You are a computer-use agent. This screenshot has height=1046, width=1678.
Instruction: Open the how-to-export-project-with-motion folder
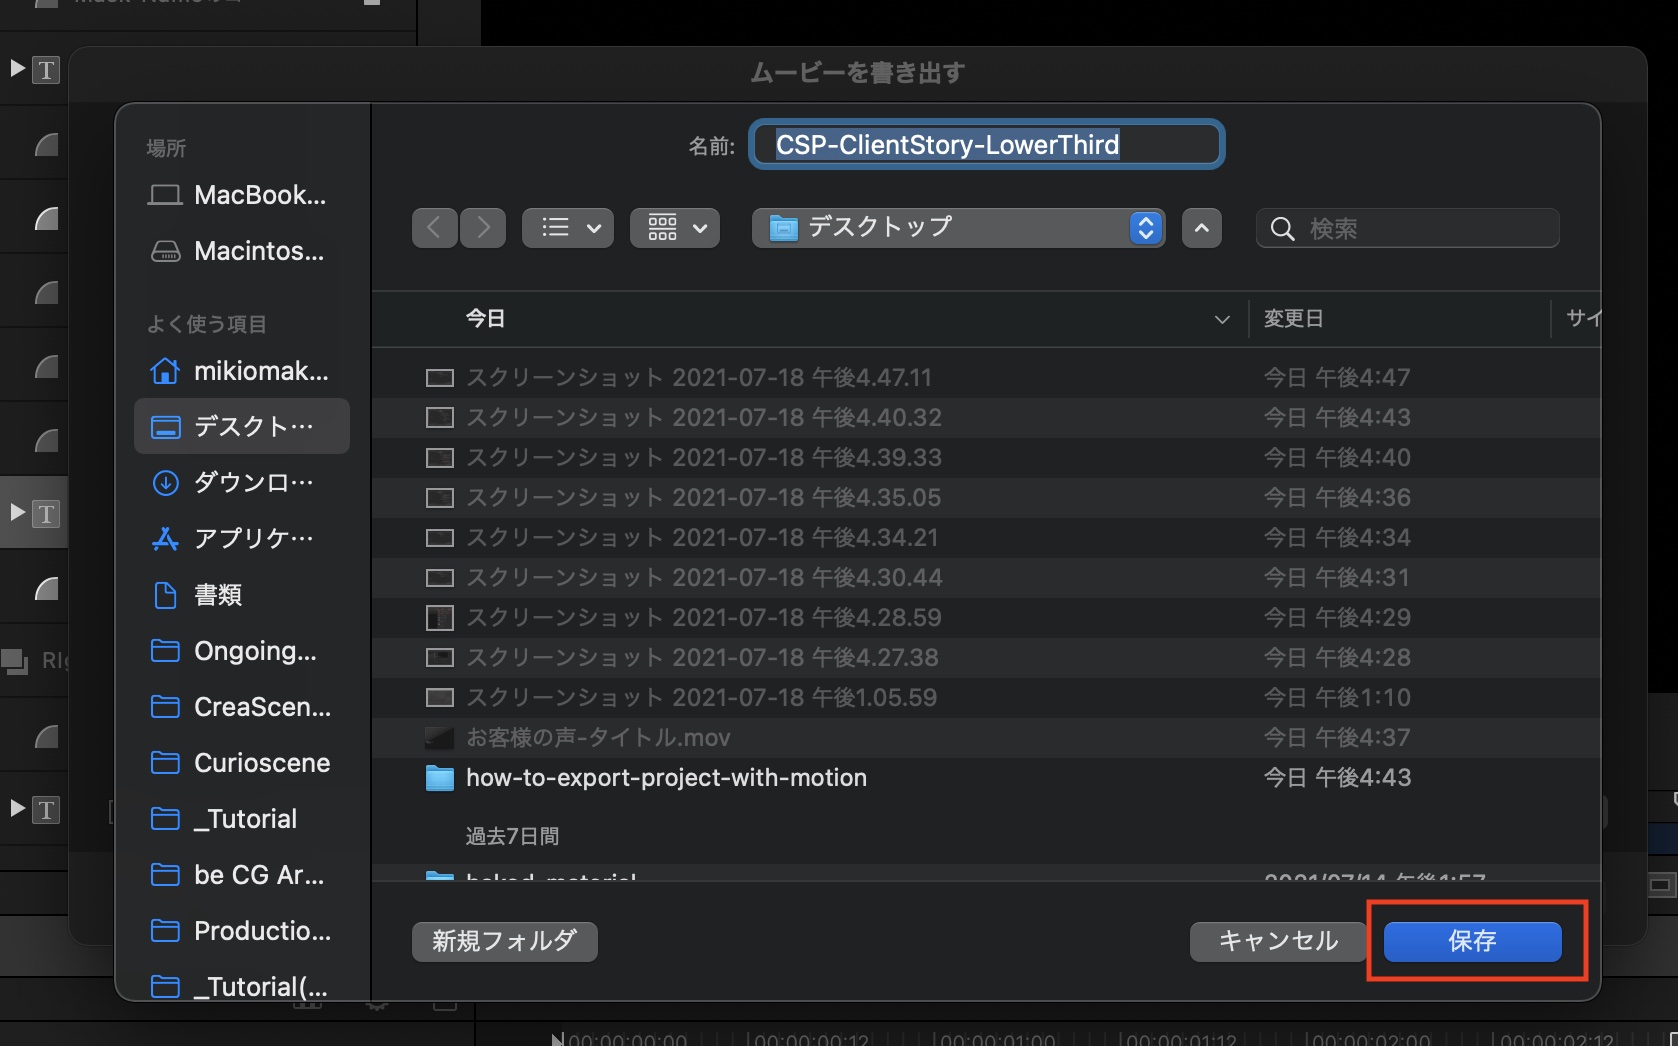point(986,777)
